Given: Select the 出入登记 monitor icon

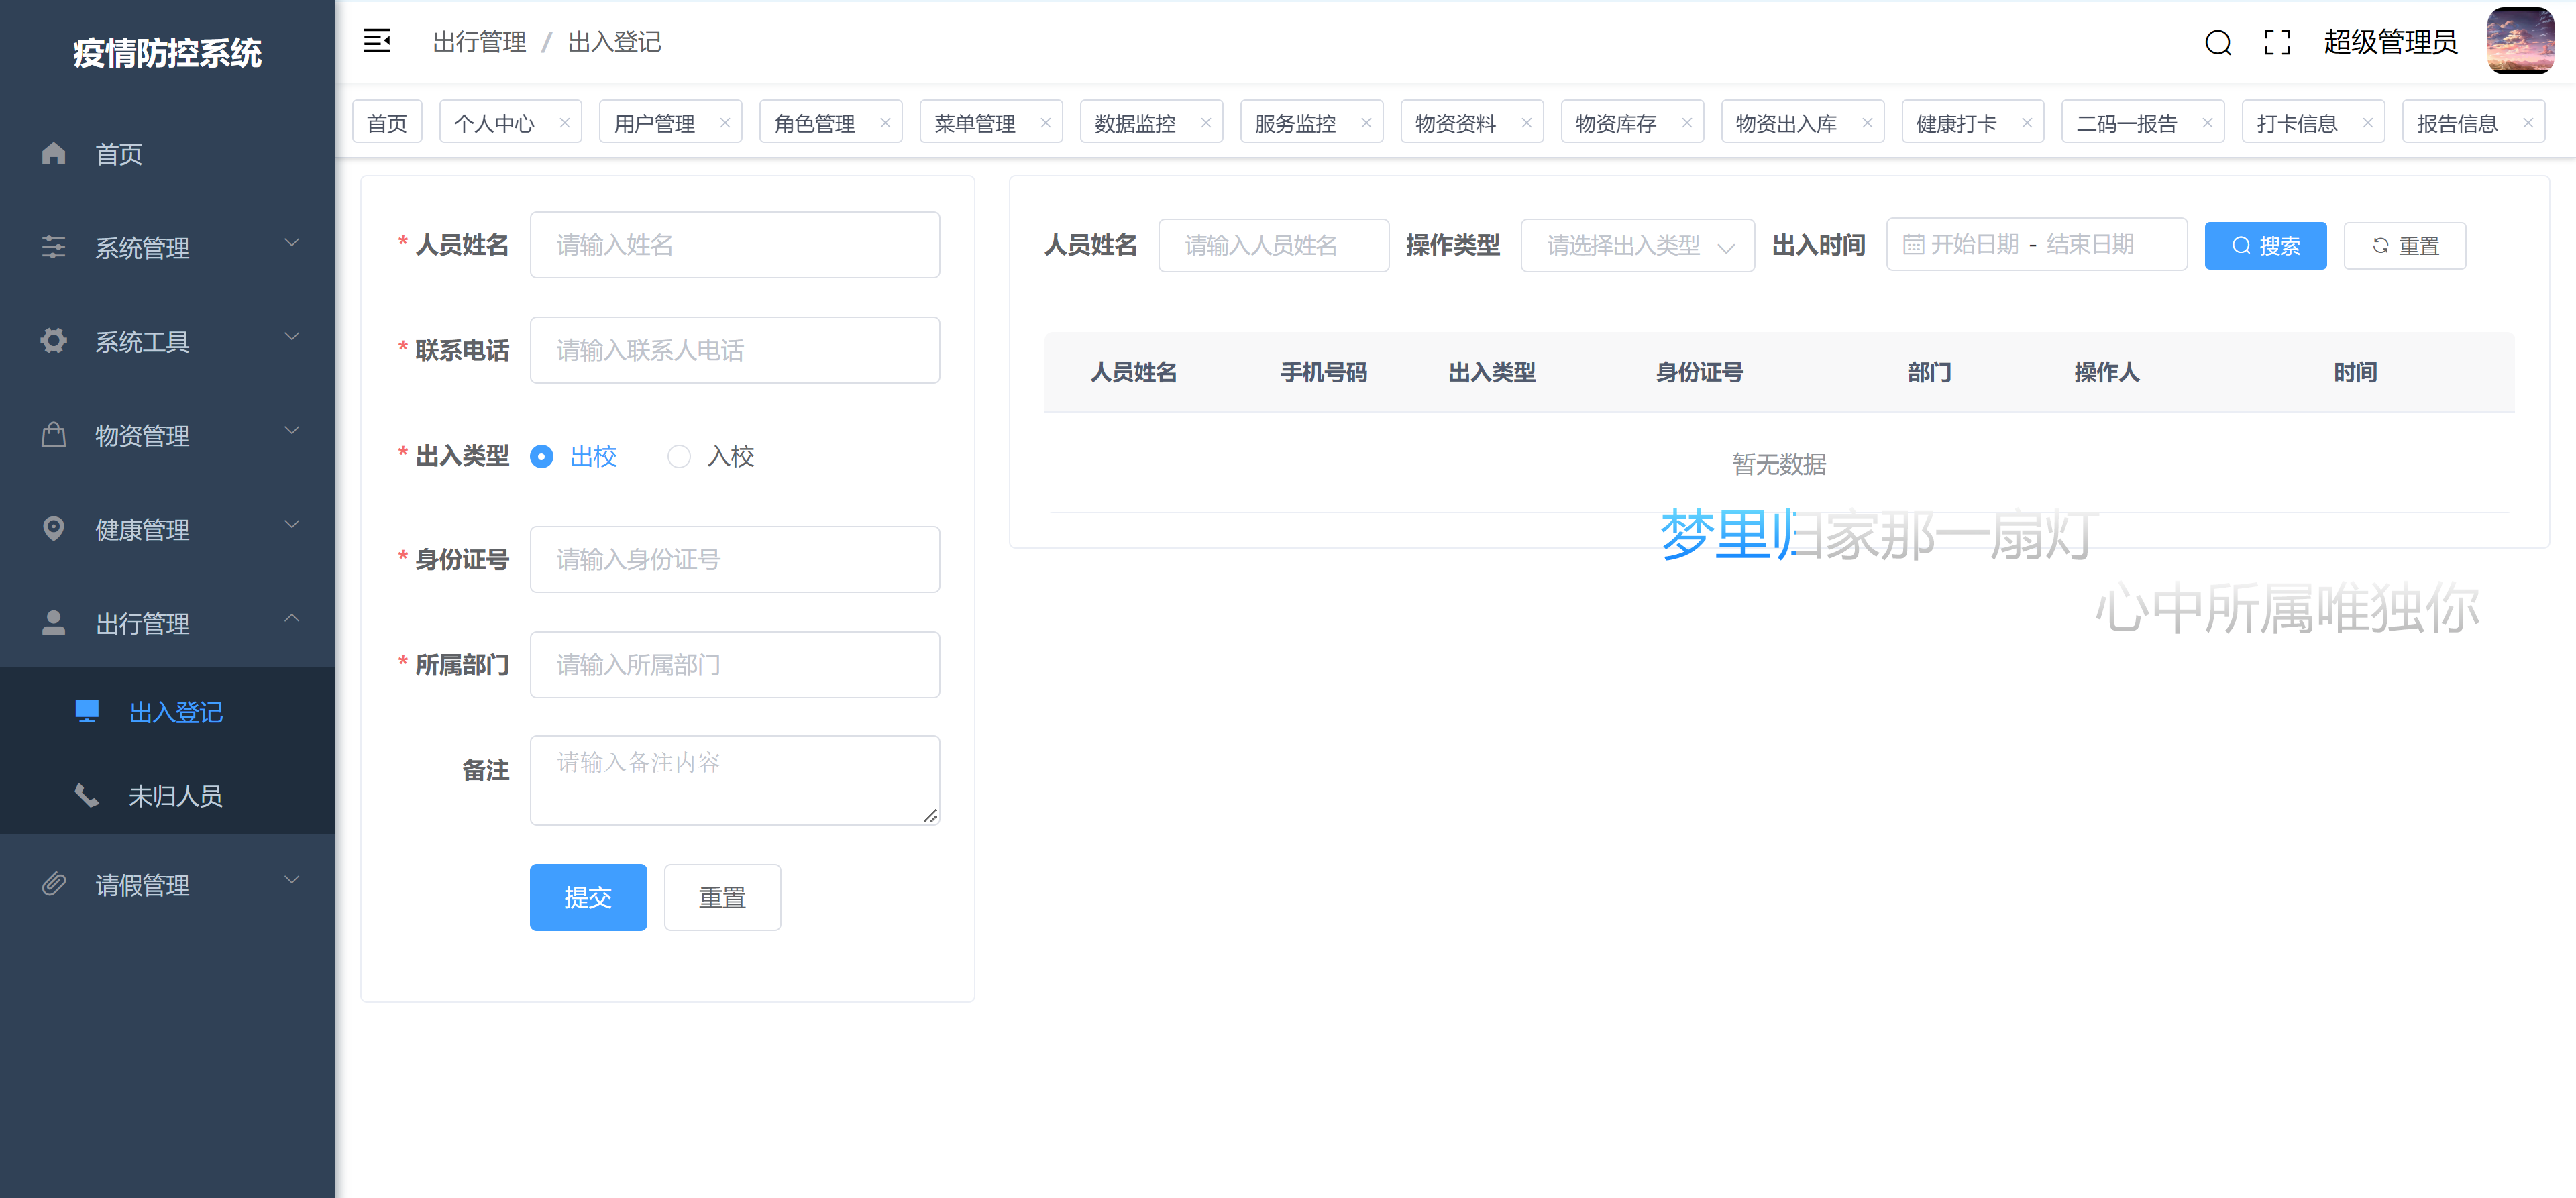Looking at the screenshot, I should (87, 711).
